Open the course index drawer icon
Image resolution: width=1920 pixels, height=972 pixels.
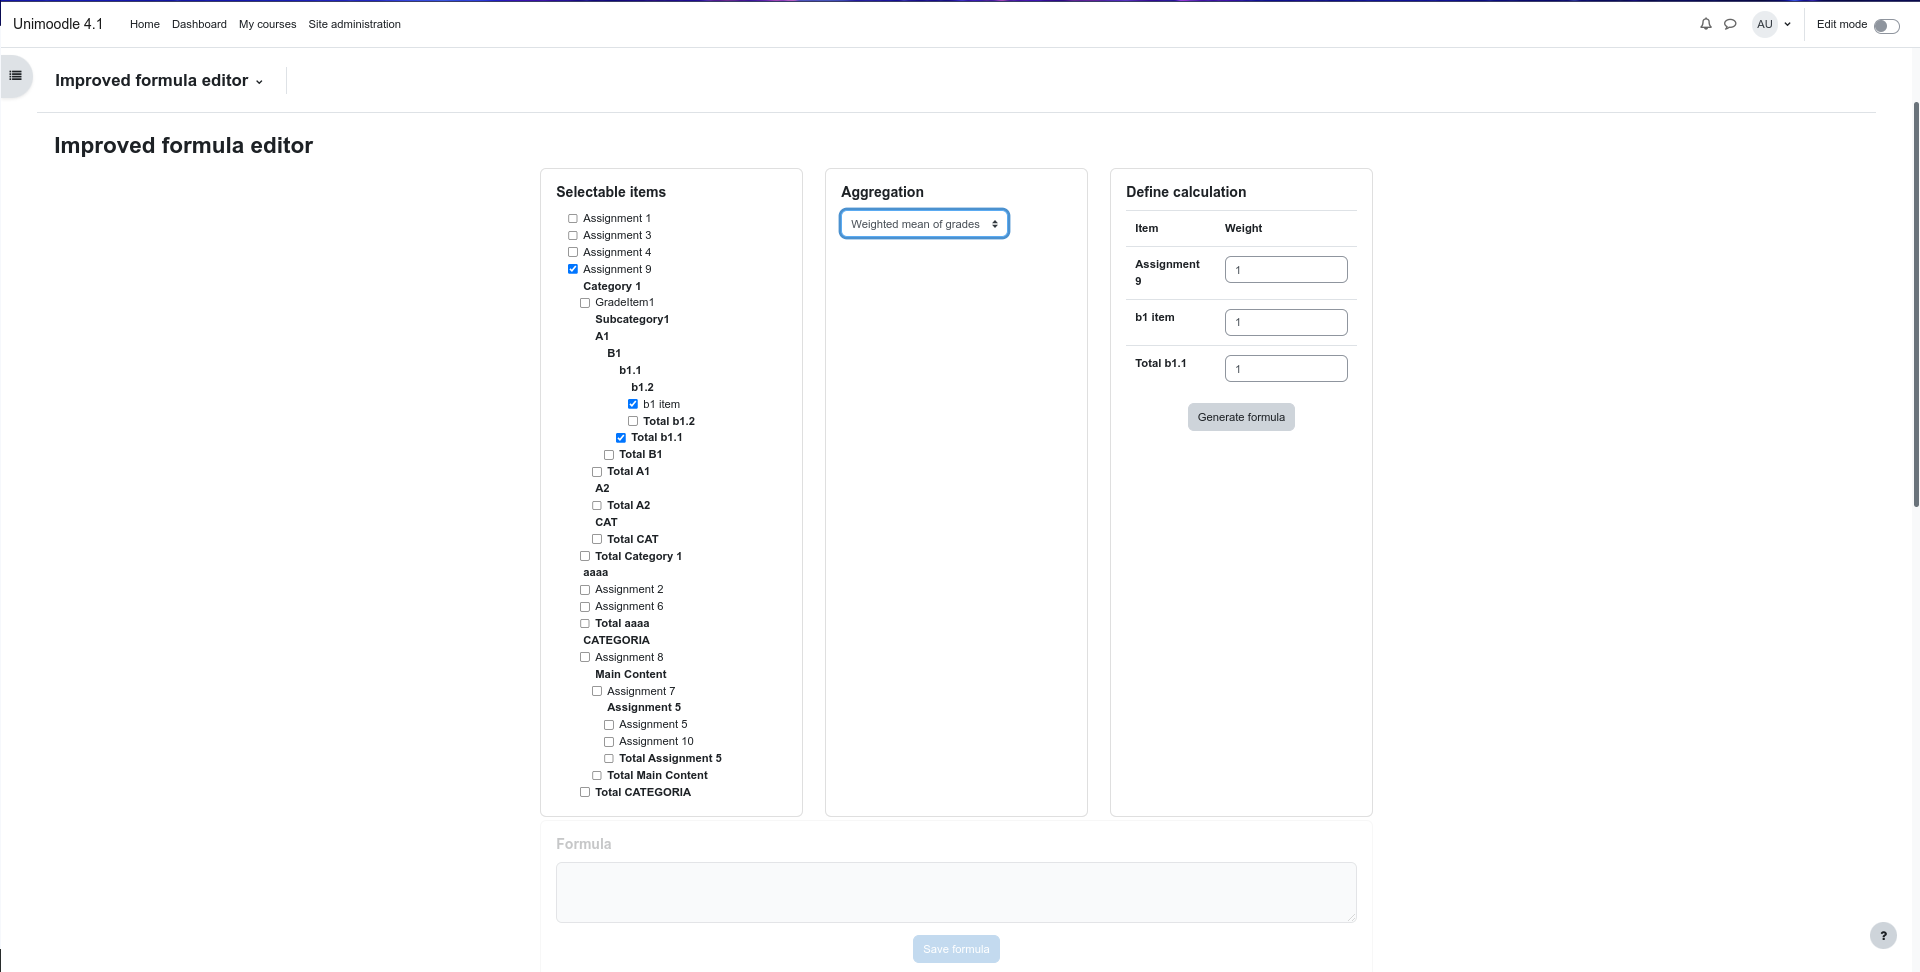(16, 76)
